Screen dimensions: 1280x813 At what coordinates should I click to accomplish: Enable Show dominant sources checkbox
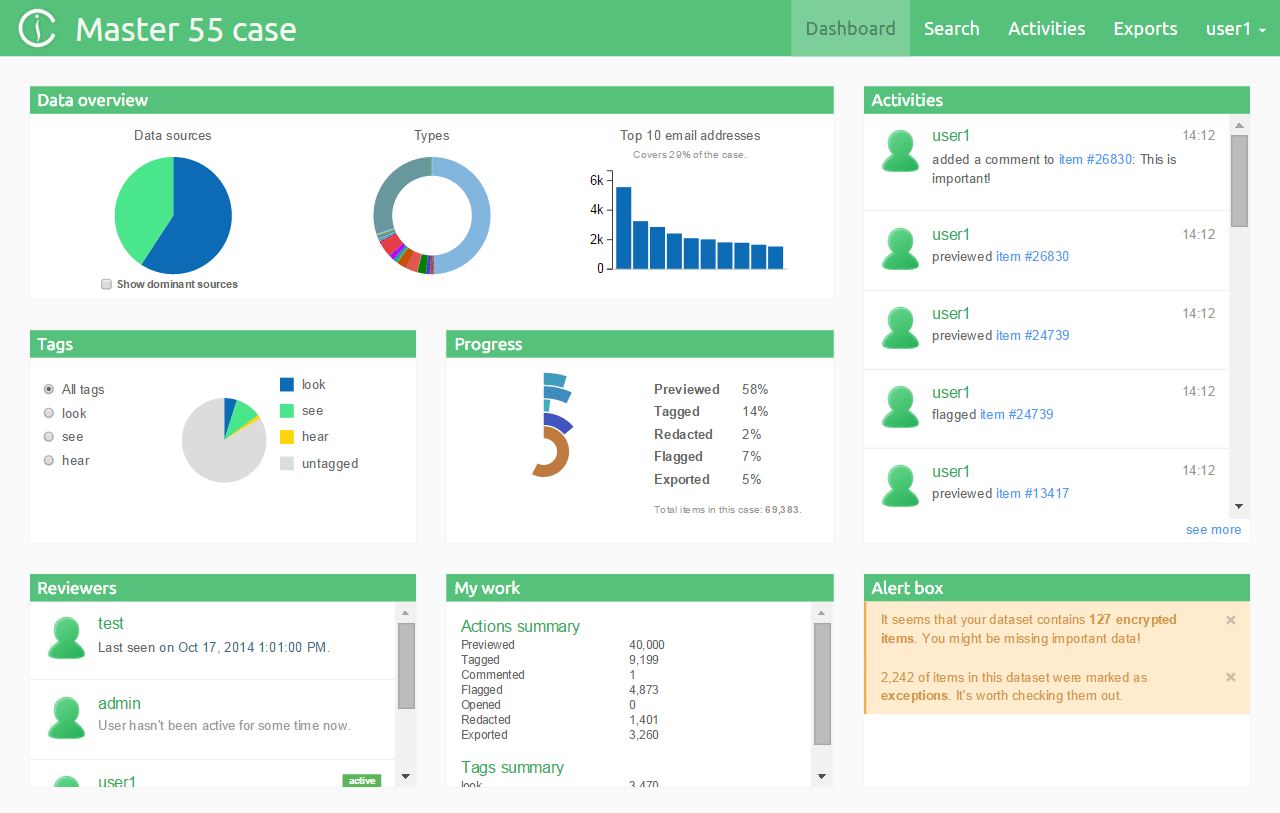(x=107, y=284)
